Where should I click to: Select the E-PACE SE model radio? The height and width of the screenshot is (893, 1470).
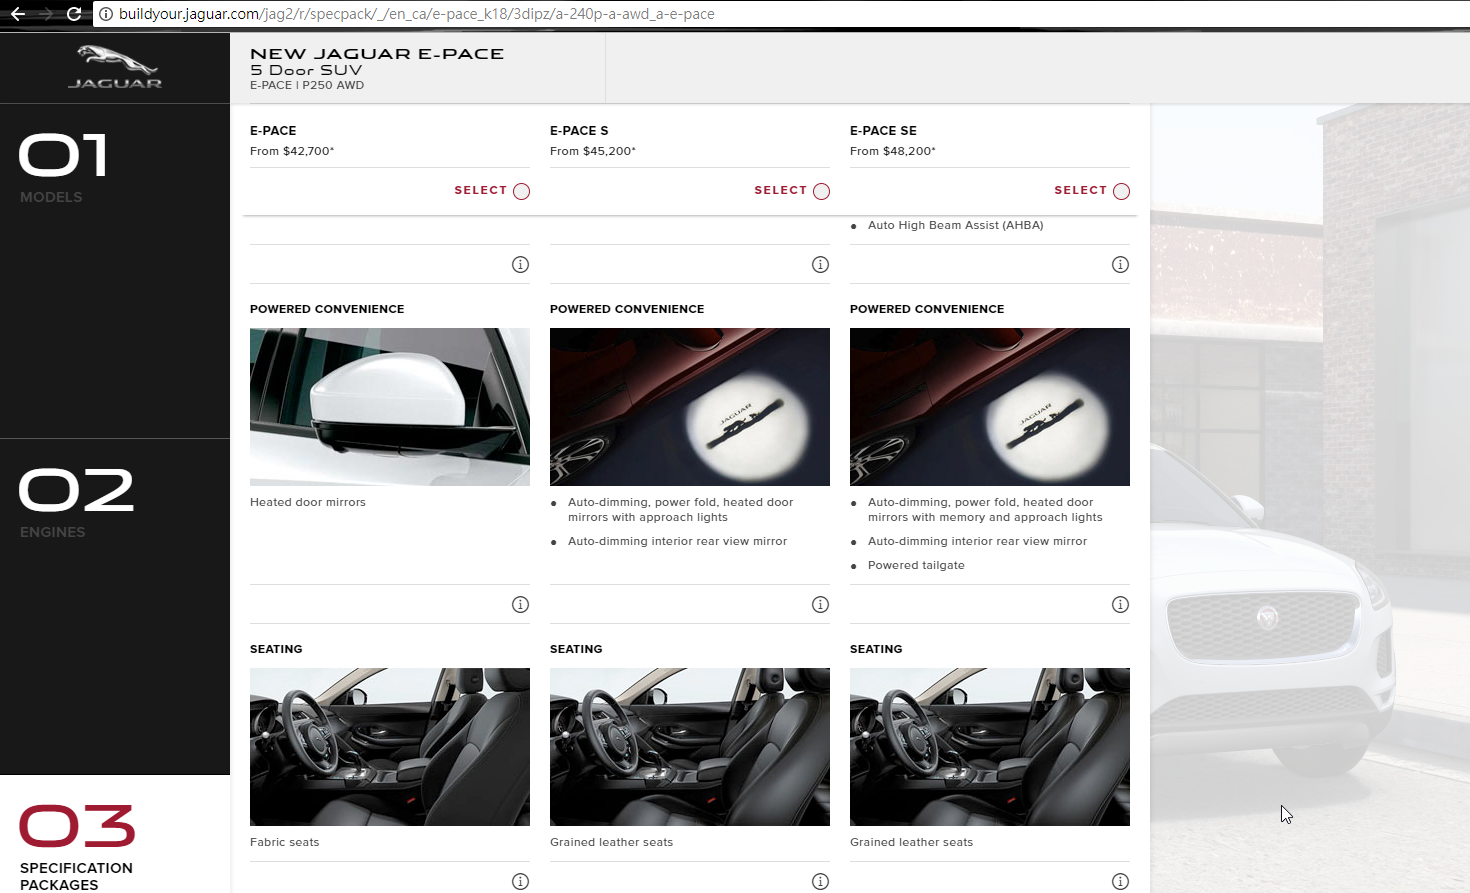pos(1121,191)
